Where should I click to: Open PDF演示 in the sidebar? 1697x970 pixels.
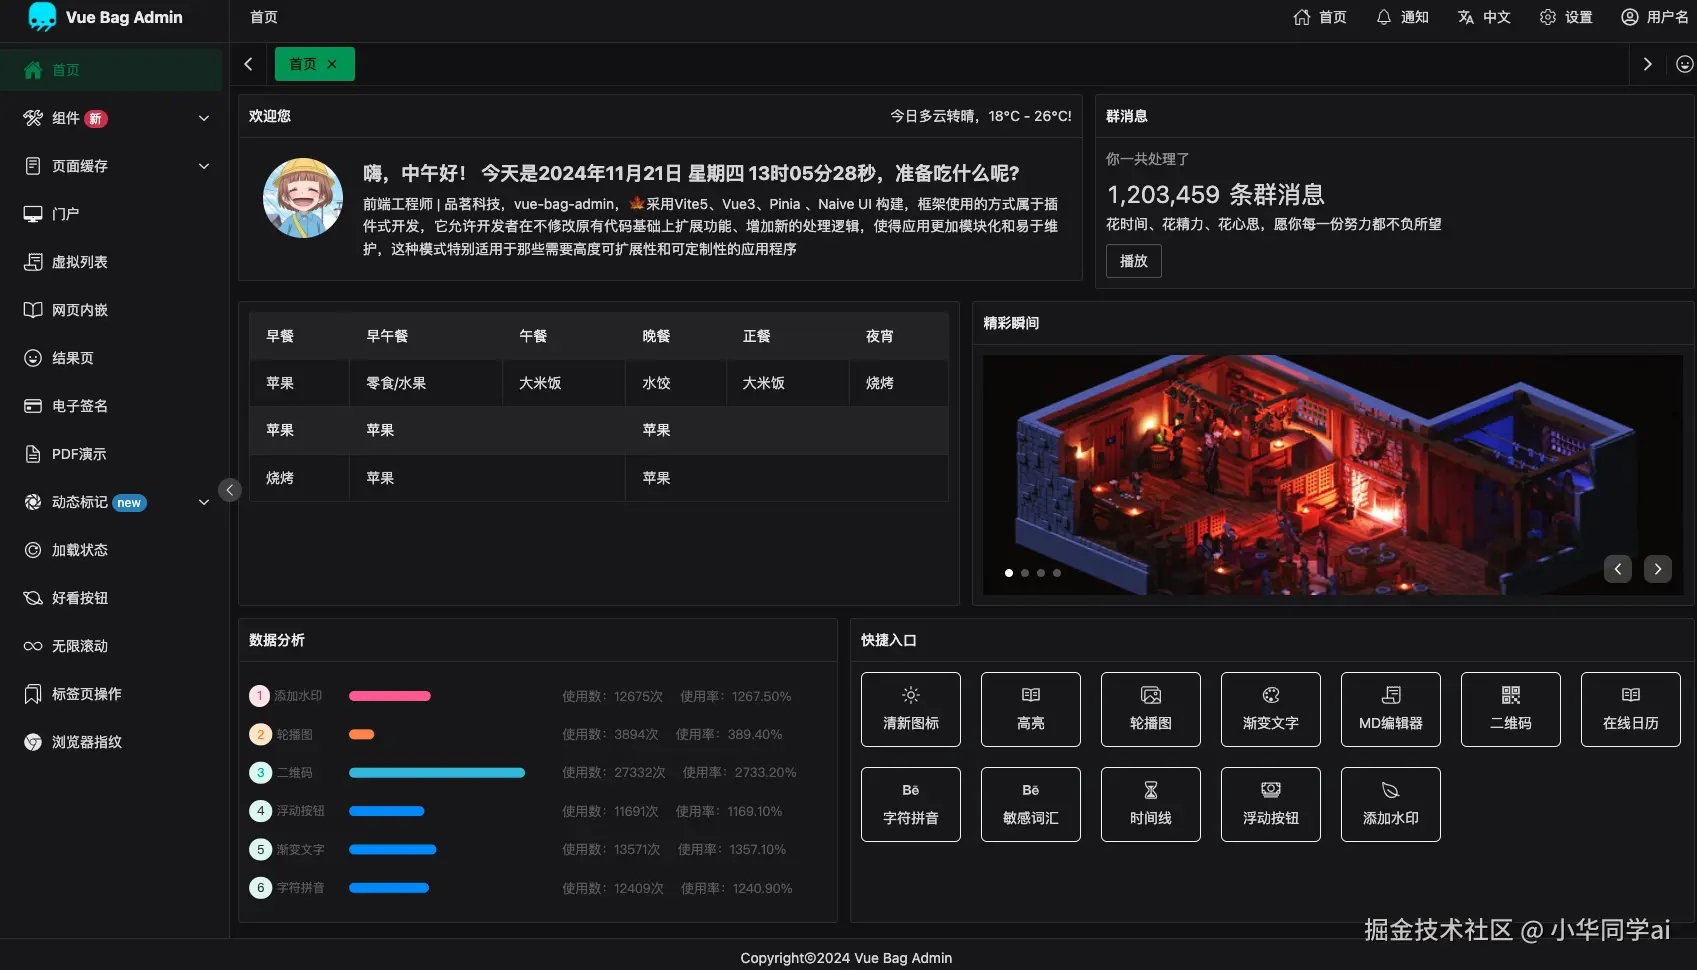point(111,454)
